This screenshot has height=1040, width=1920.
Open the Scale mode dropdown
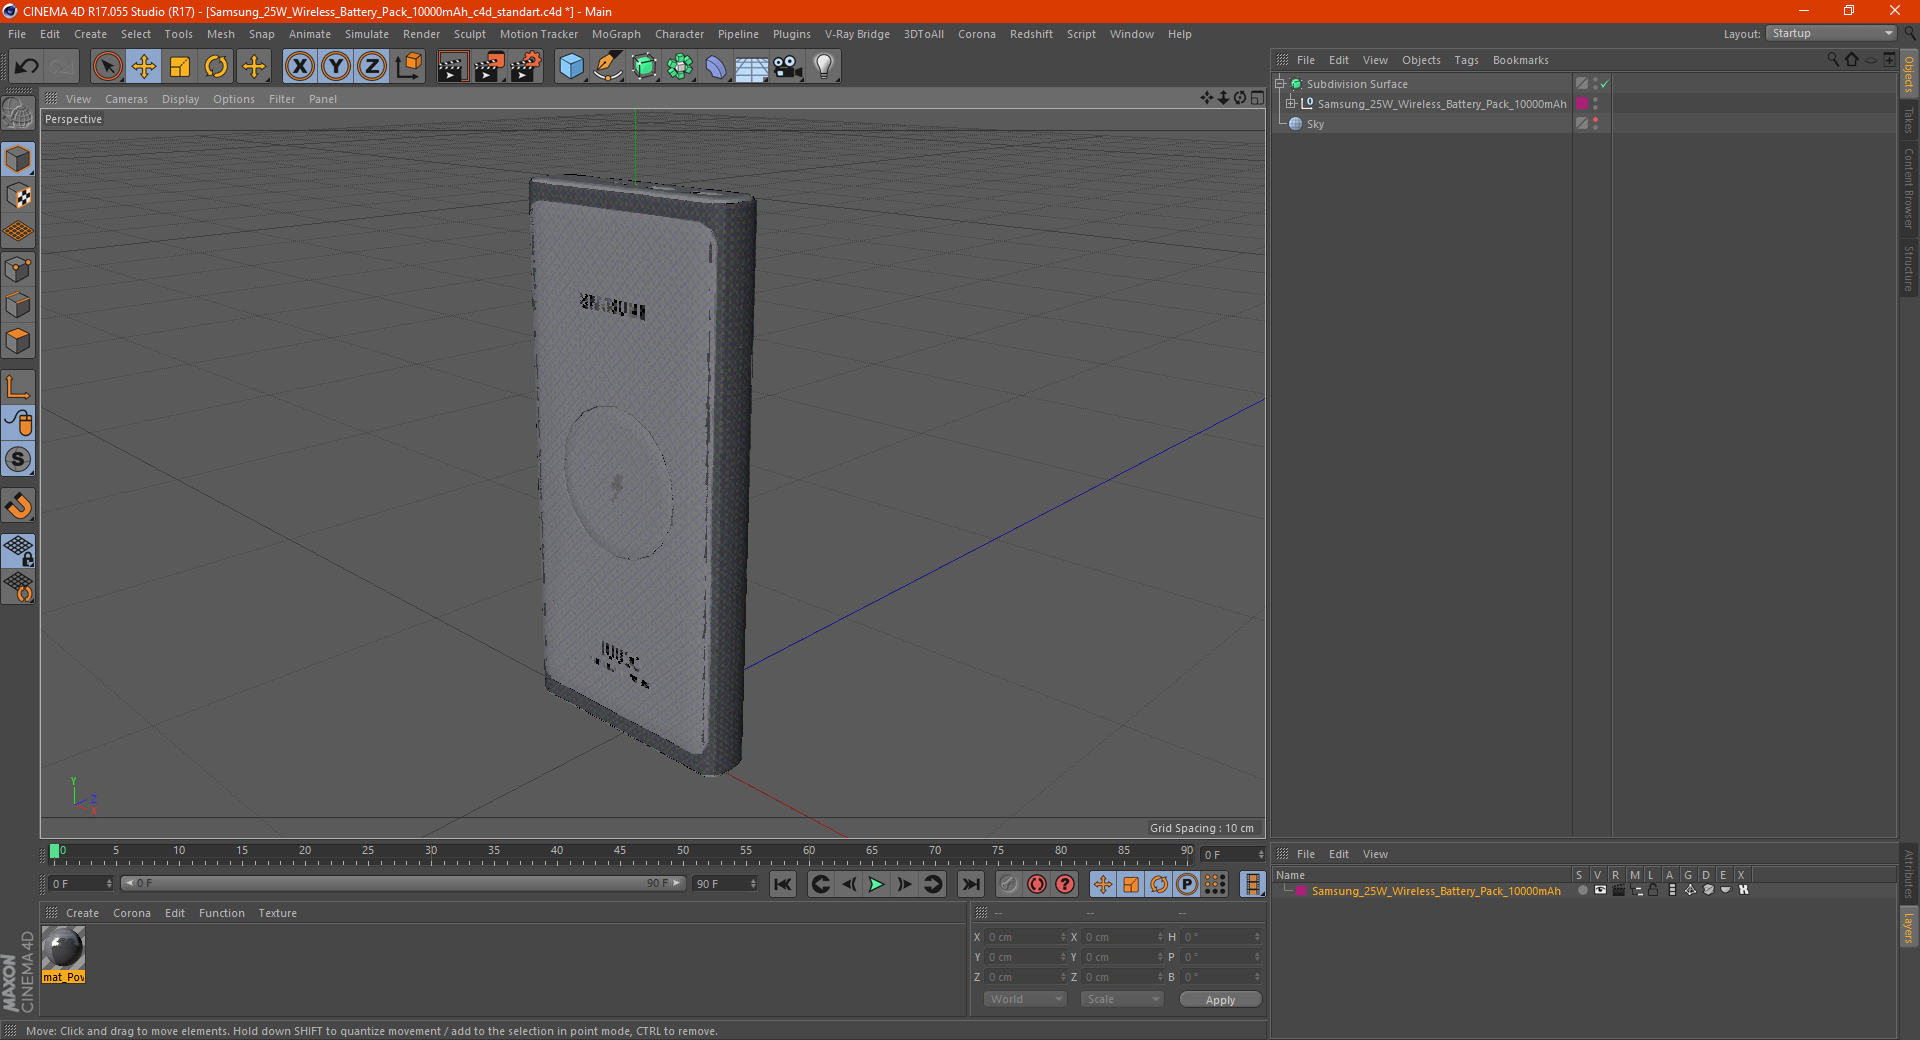point(1122,999)
